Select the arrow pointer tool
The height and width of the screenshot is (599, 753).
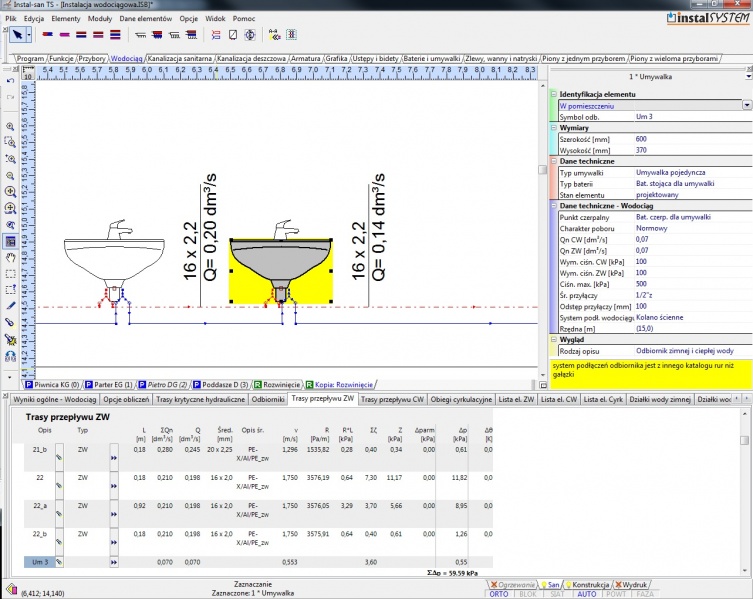click(15, 34)
